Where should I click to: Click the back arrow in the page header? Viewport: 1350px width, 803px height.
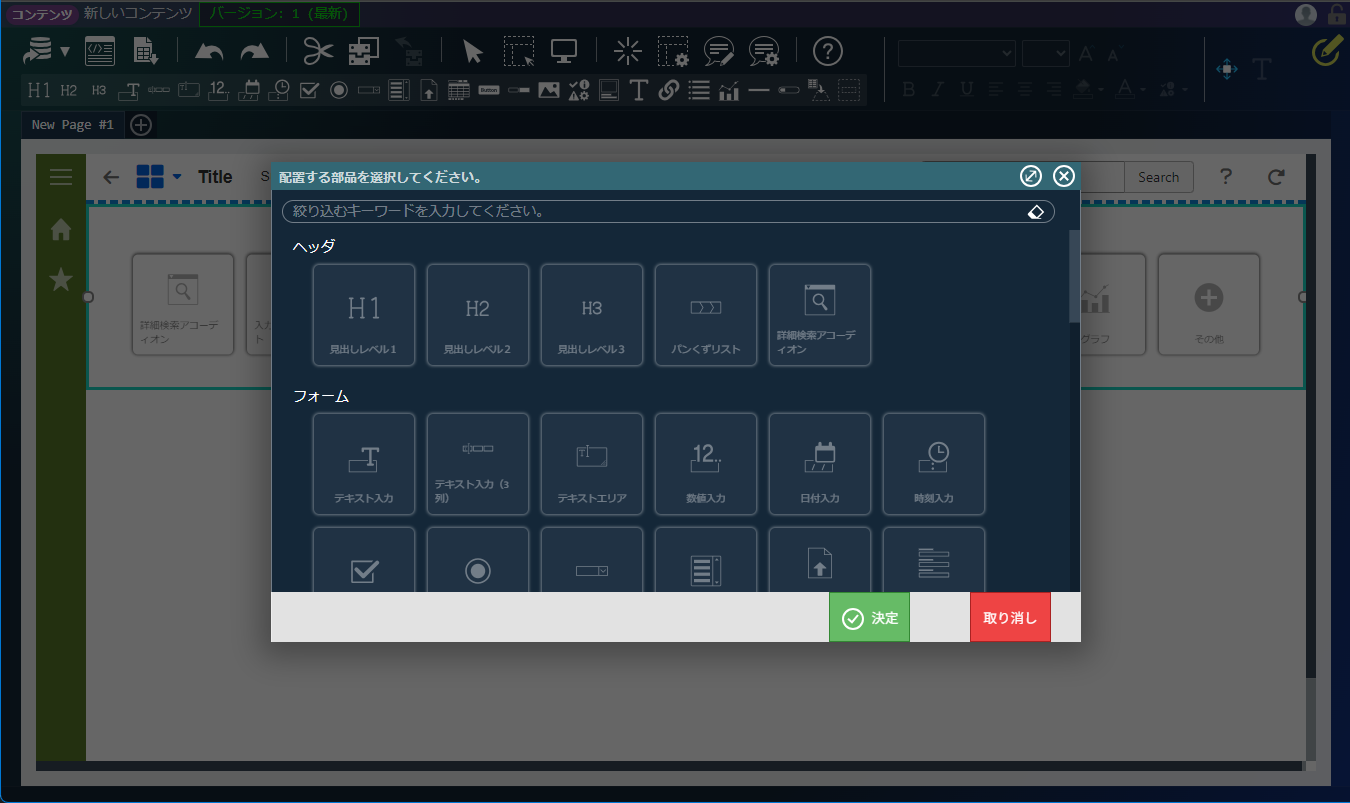[x=111, y=177]
